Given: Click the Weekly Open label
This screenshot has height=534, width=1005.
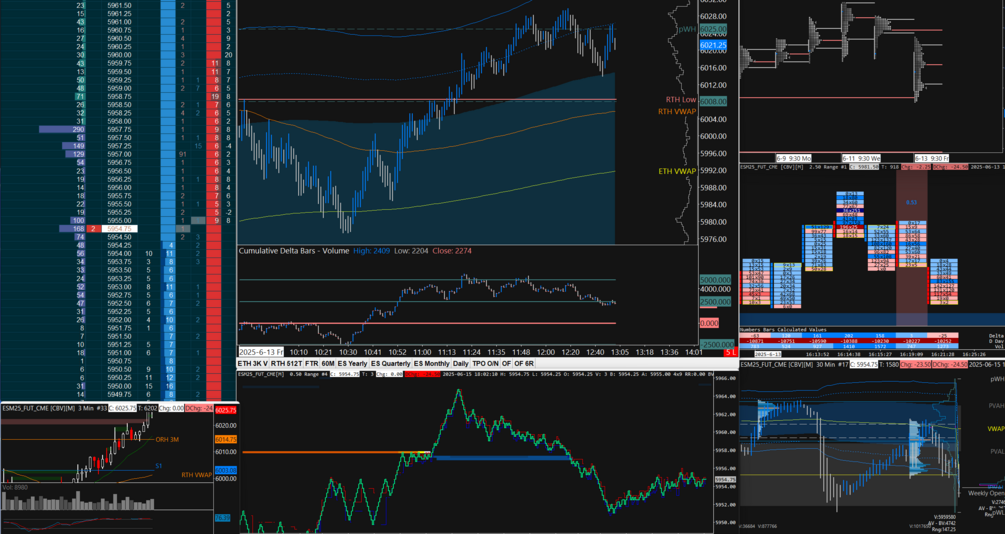Looking at the screenshot, I should [987, 493].
